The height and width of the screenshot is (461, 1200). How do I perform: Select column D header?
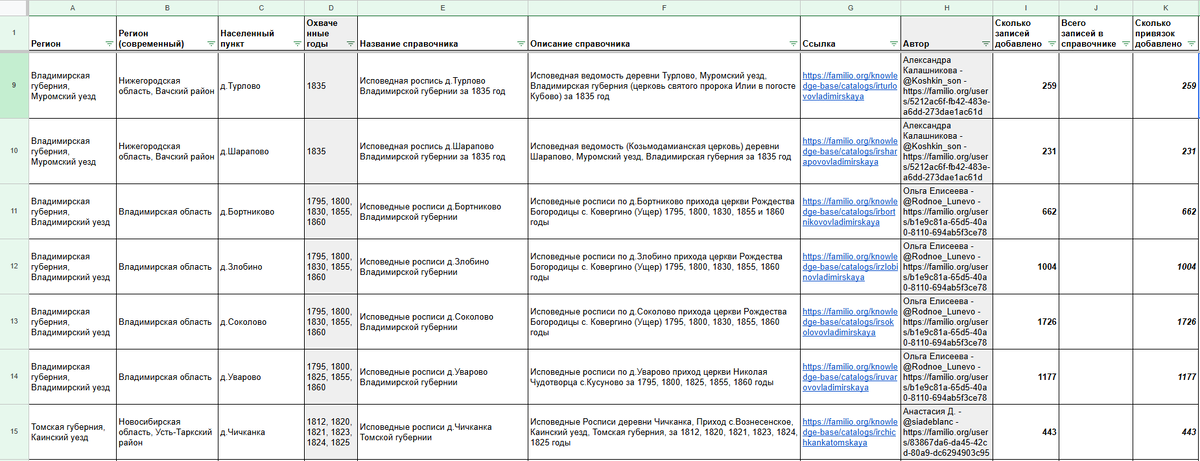[x=329, y=7]
